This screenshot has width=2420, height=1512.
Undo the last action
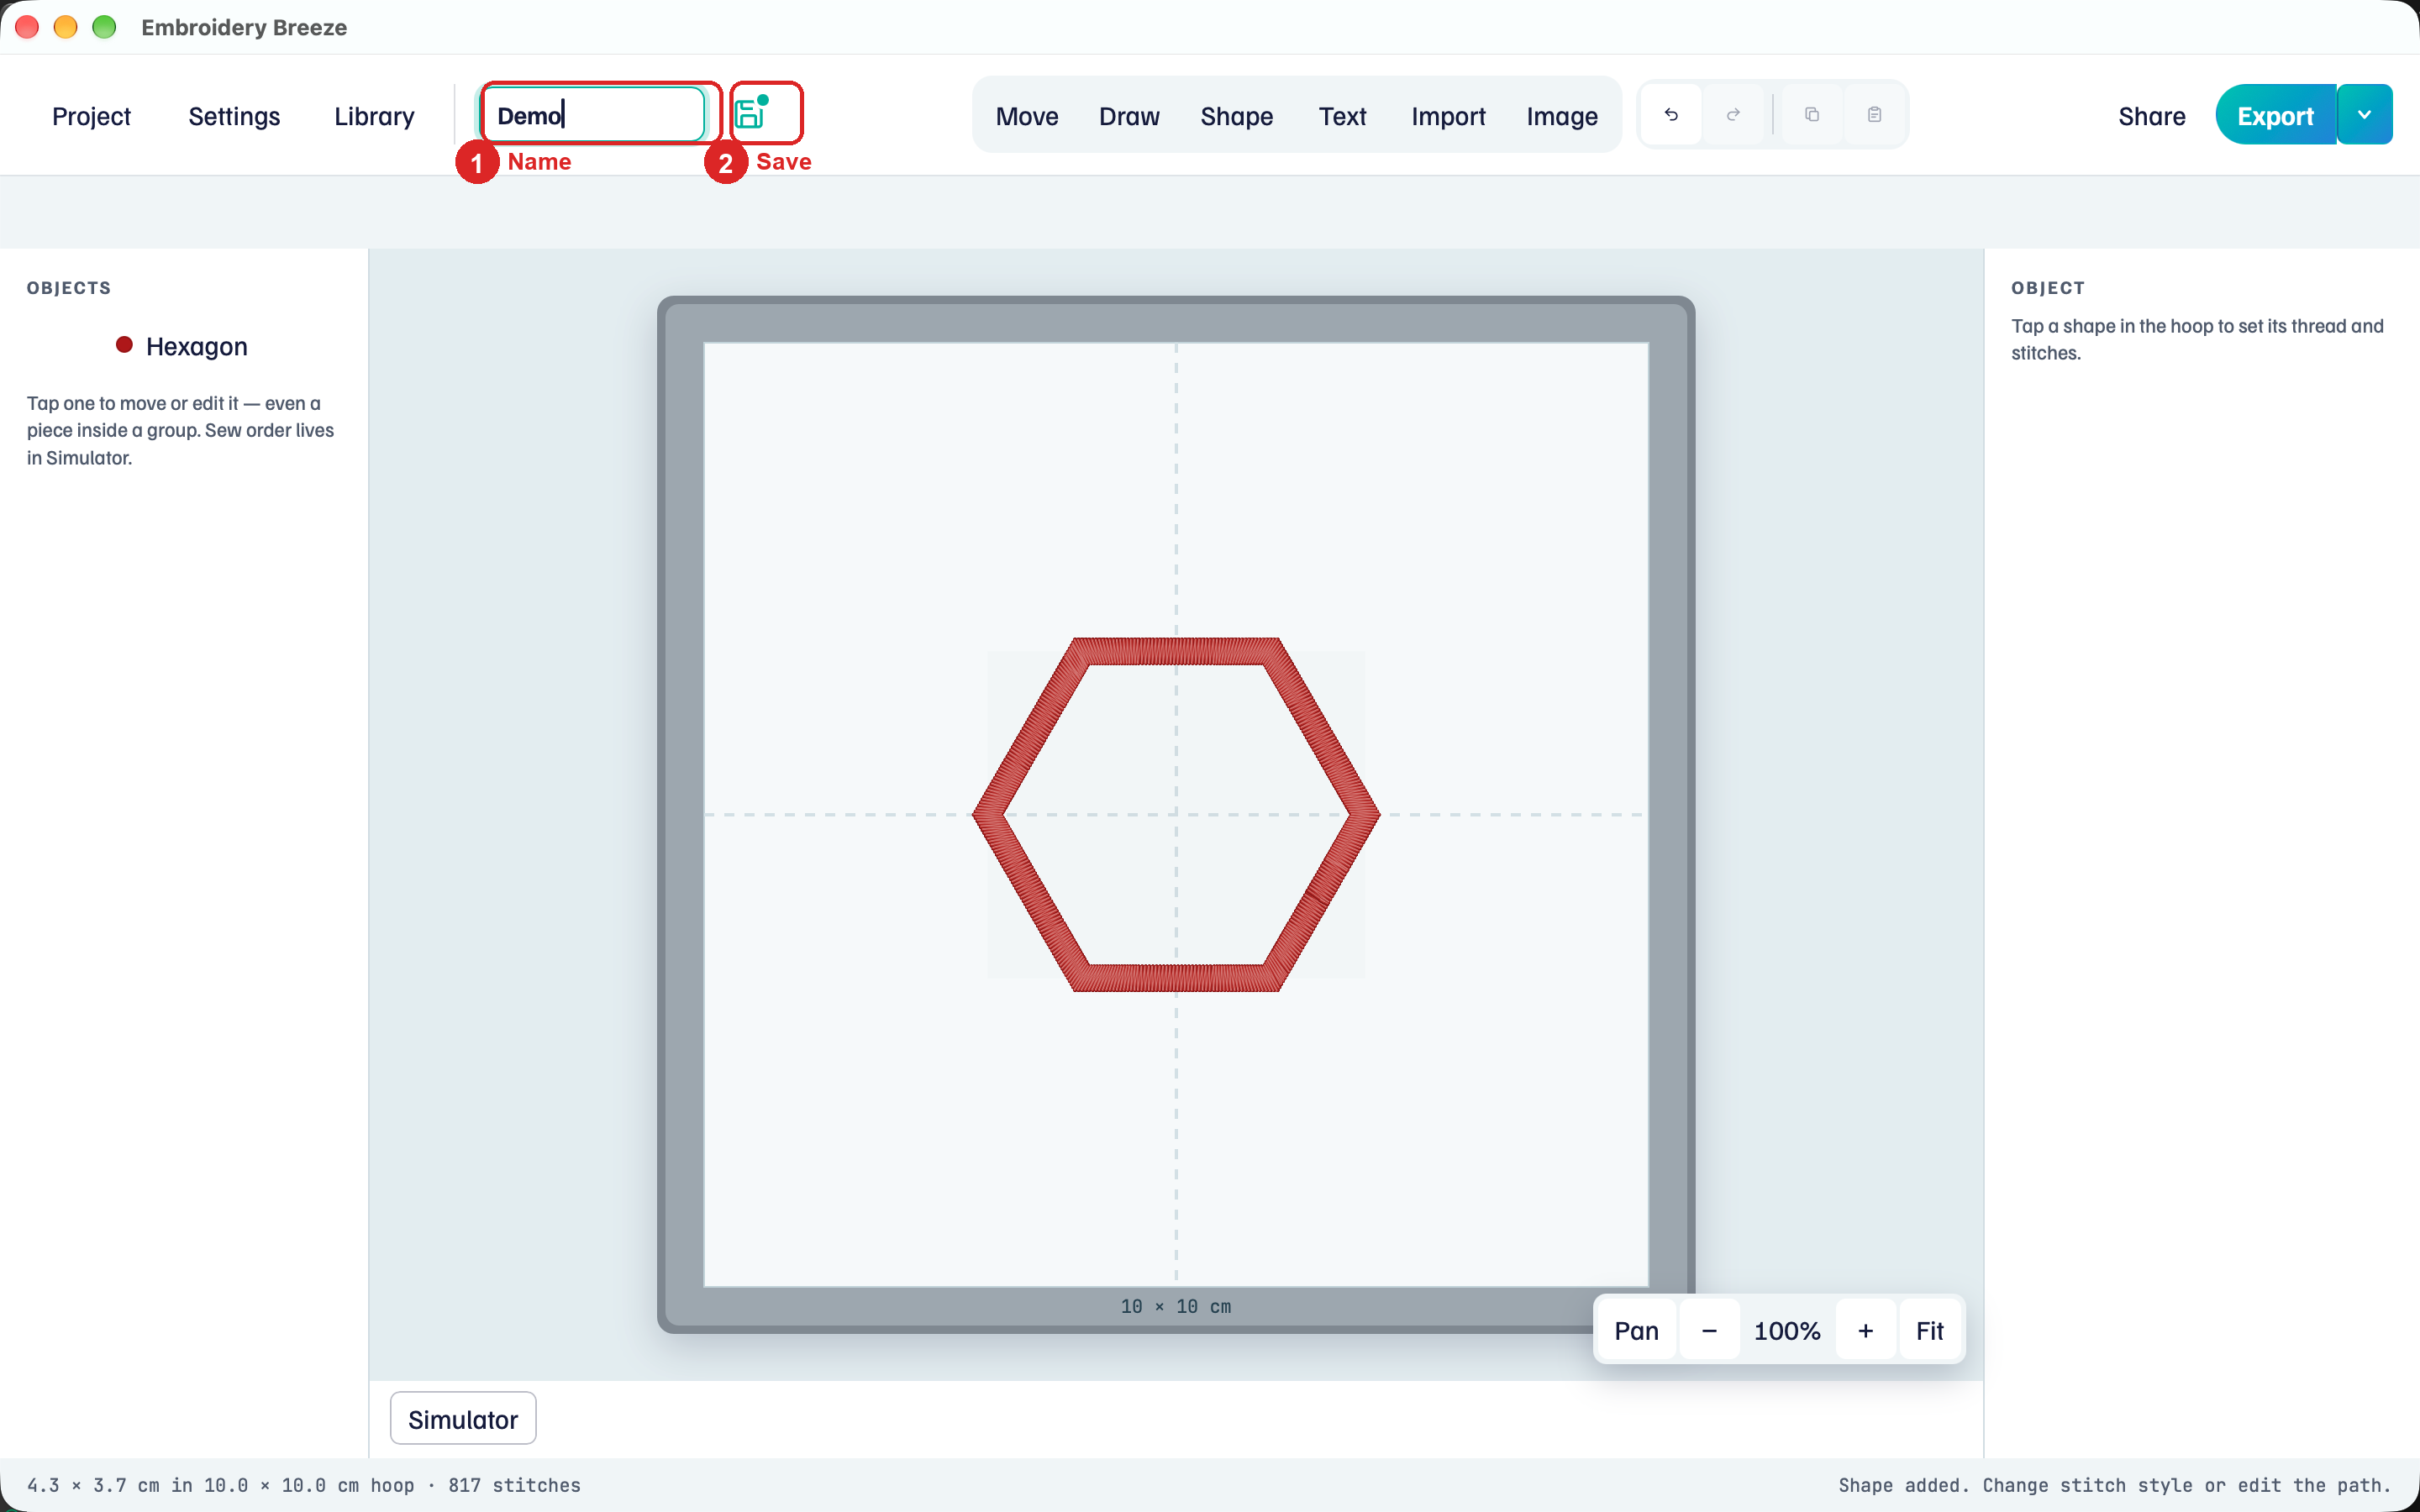[x=1671, y=115]
